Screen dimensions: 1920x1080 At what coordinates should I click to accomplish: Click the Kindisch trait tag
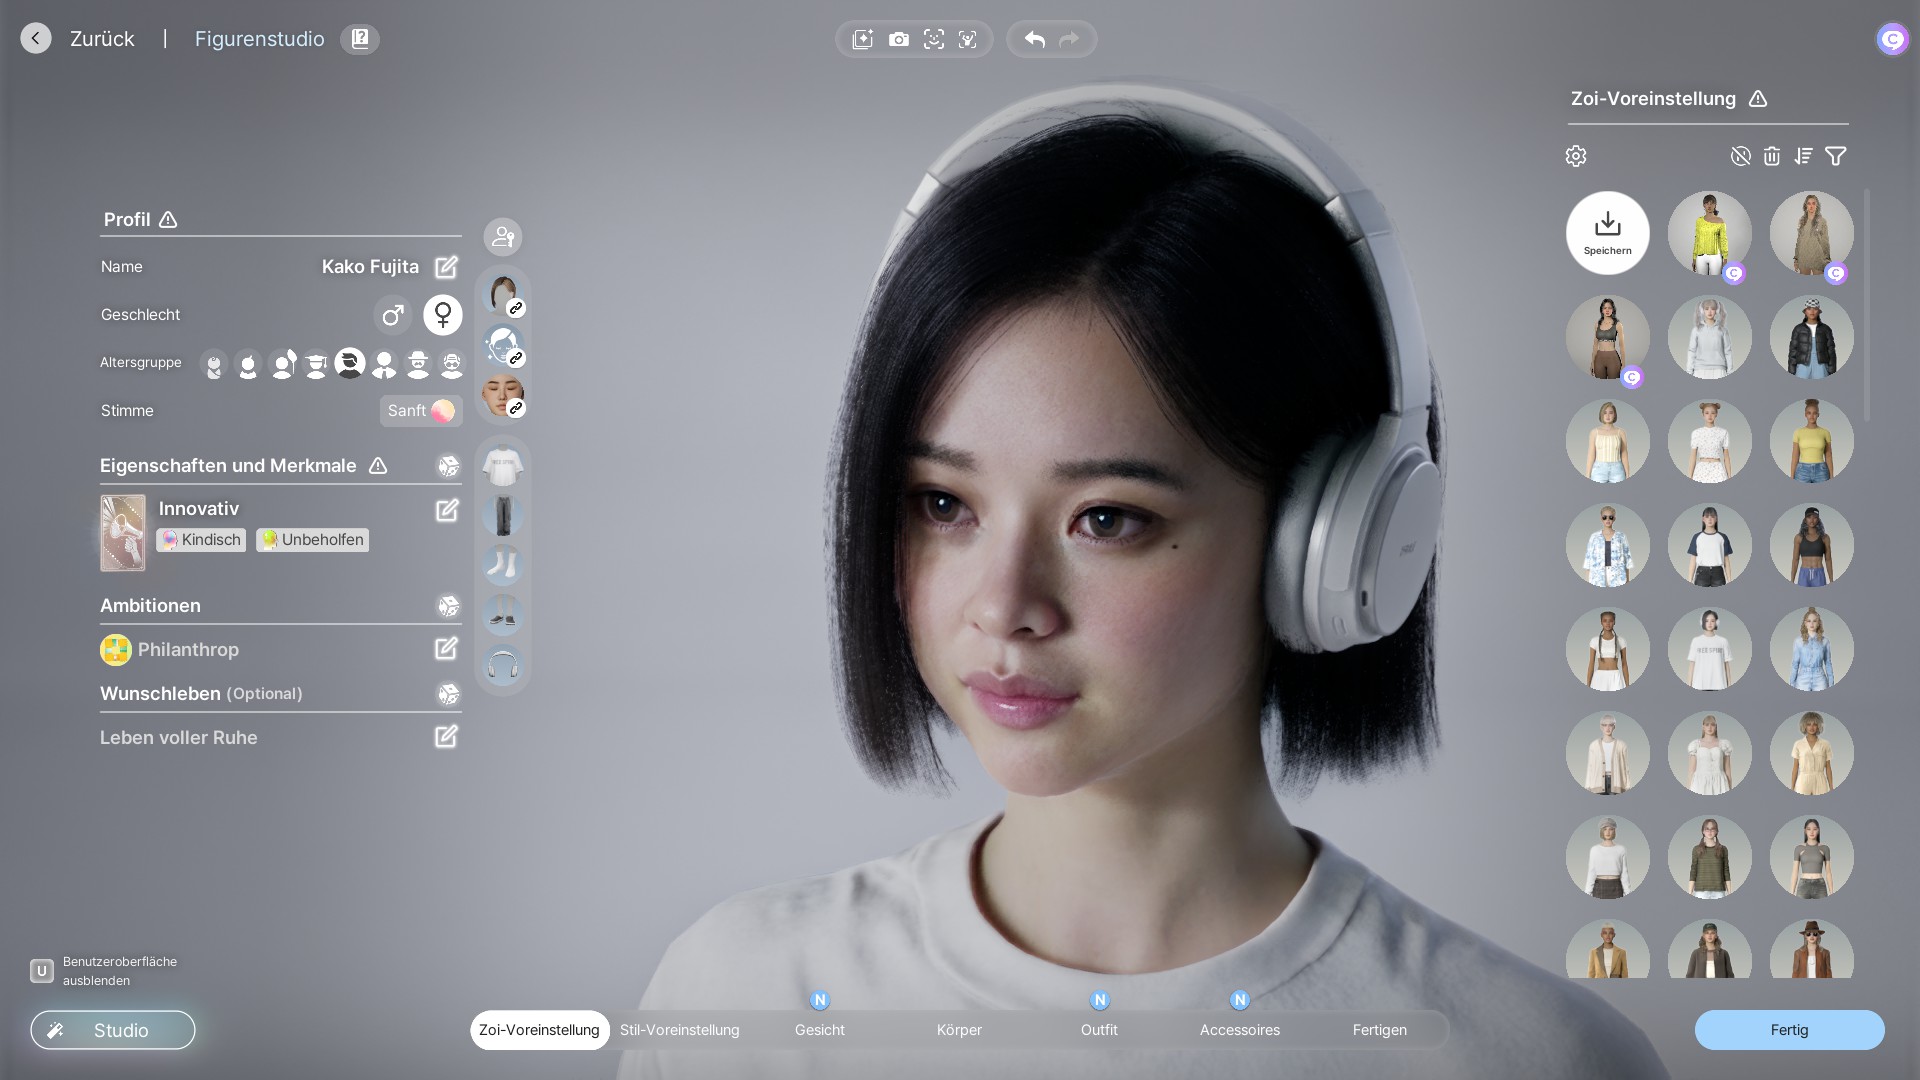[x=201, y=540]
